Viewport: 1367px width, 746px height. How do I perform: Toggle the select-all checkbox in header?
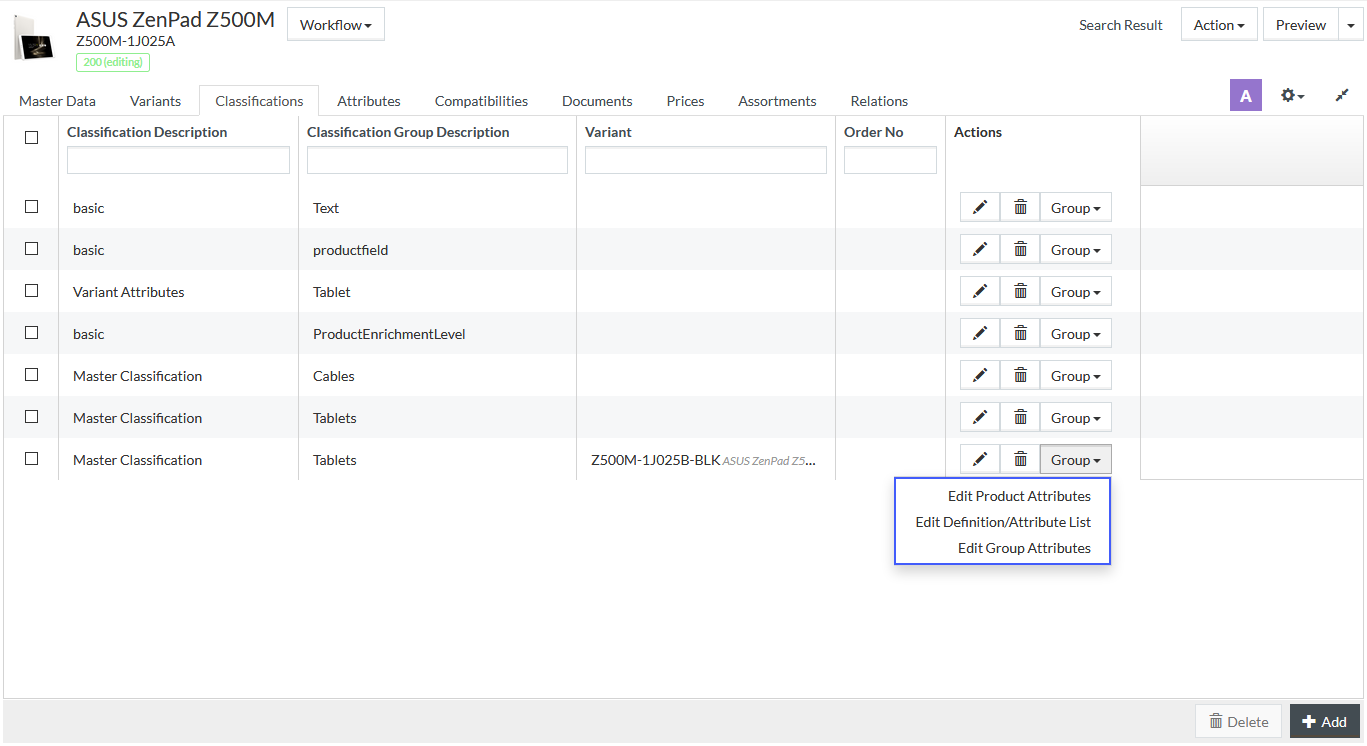(31, 137)
